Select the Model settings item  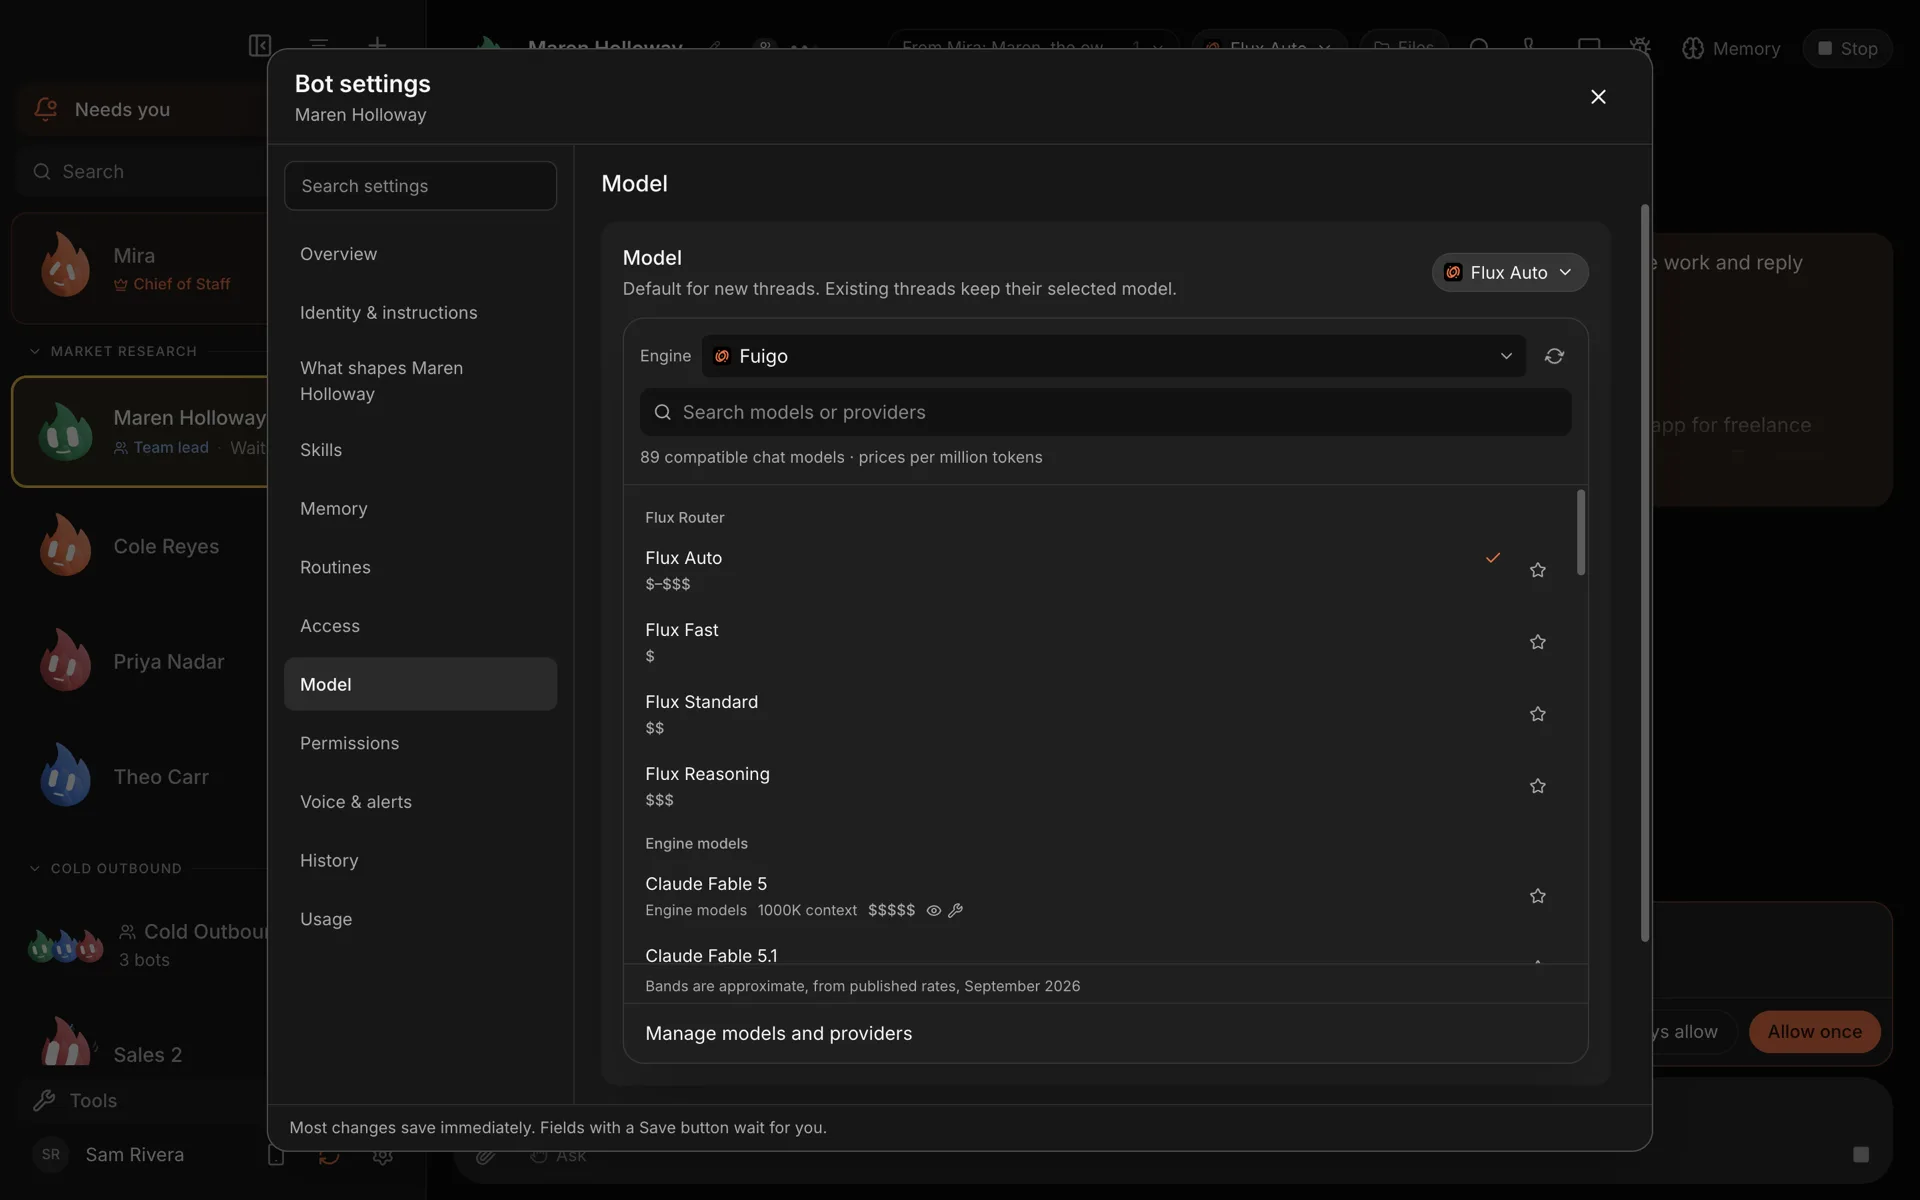(x=420, y=684)
